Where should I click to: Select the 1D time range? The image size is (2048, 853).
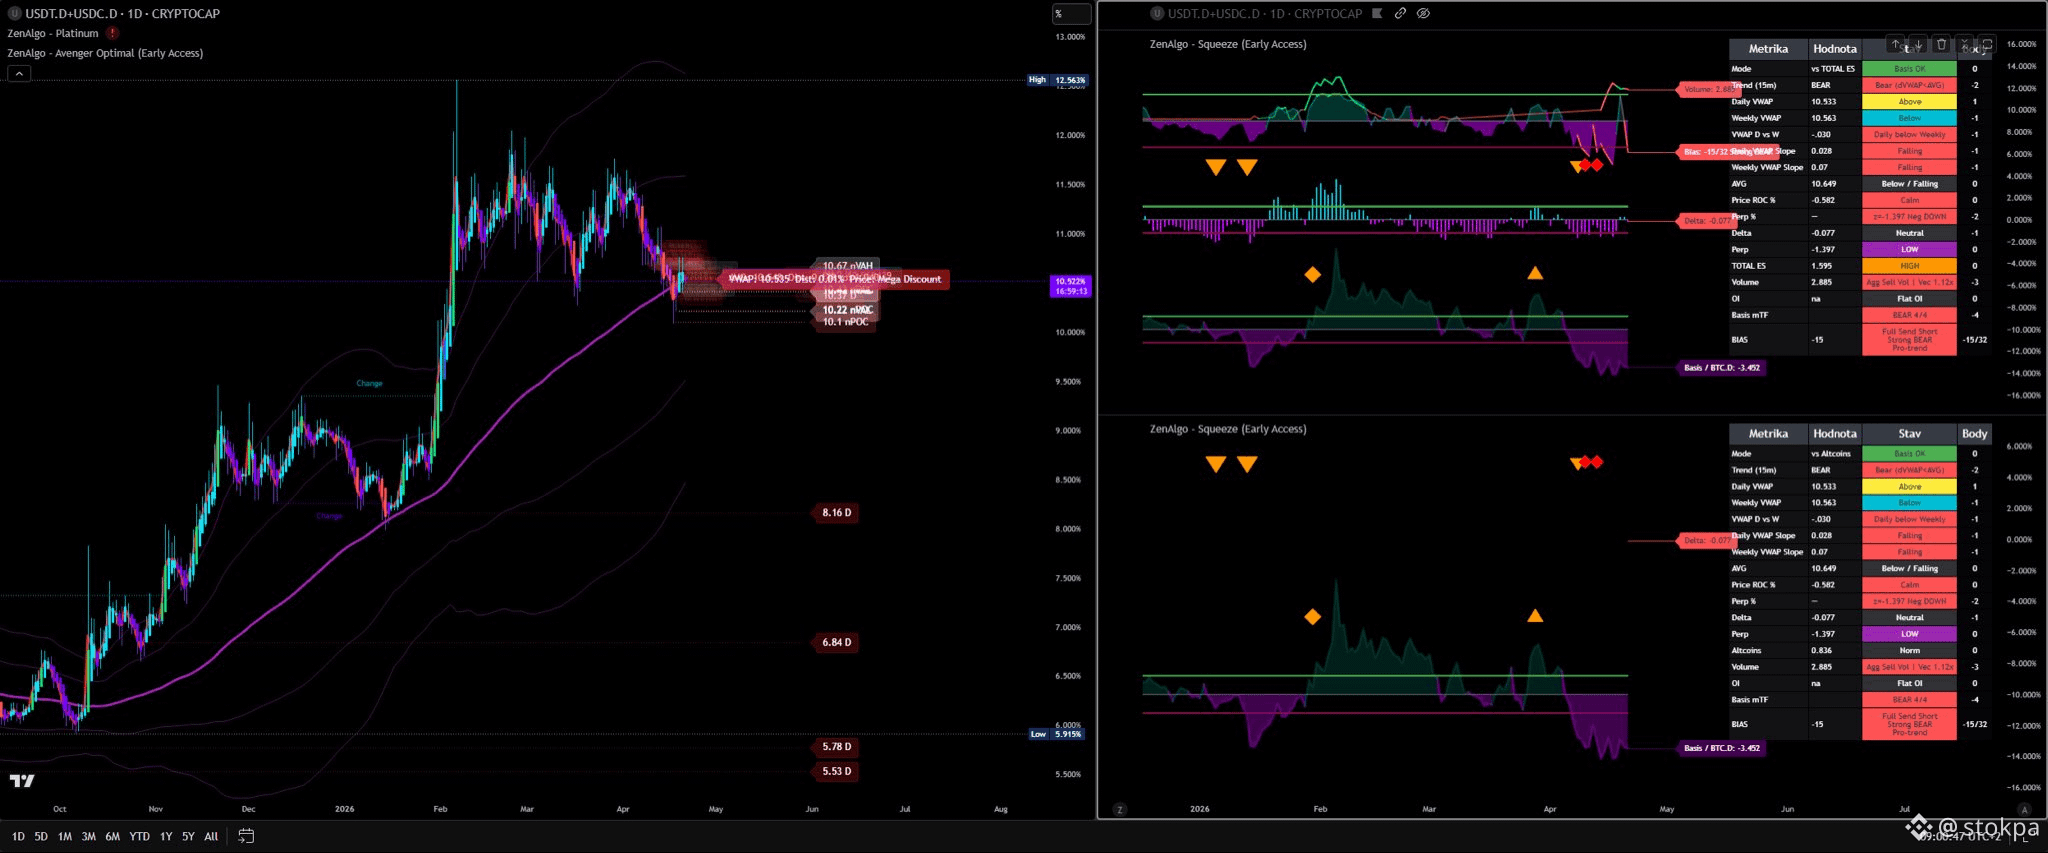[18, 836]
